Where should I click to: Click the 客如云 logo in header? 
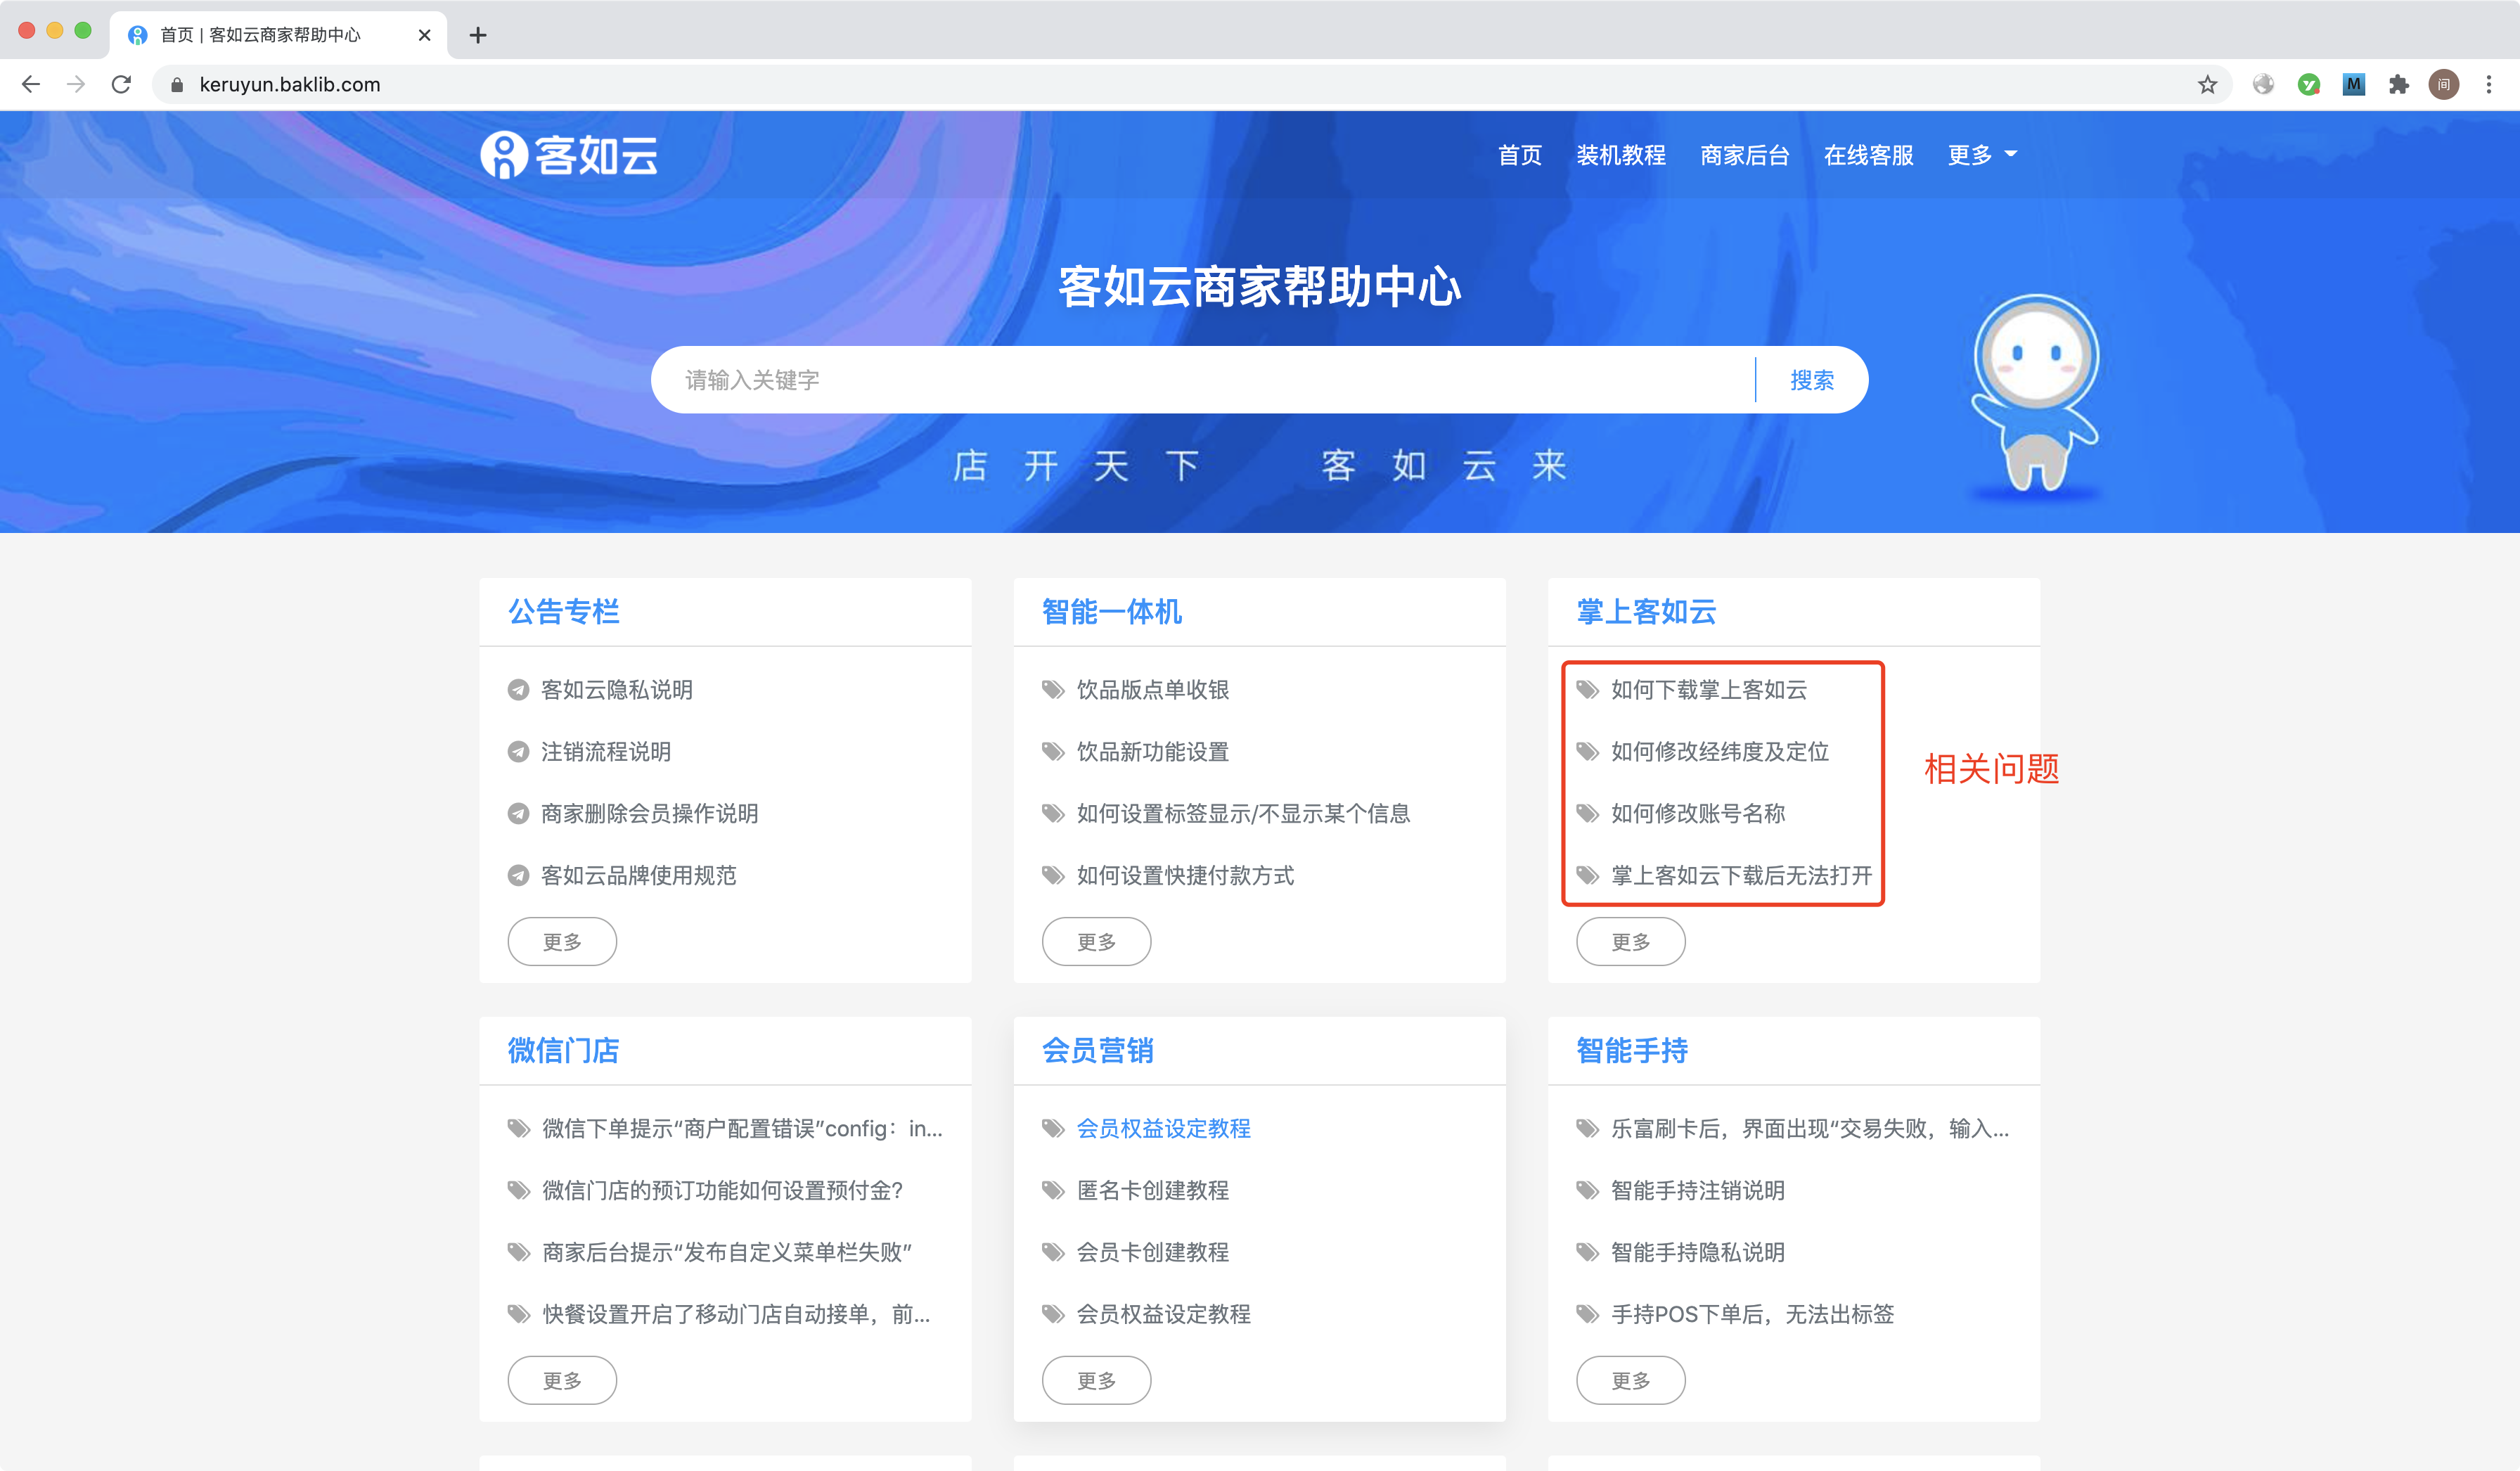pos(569,155)
